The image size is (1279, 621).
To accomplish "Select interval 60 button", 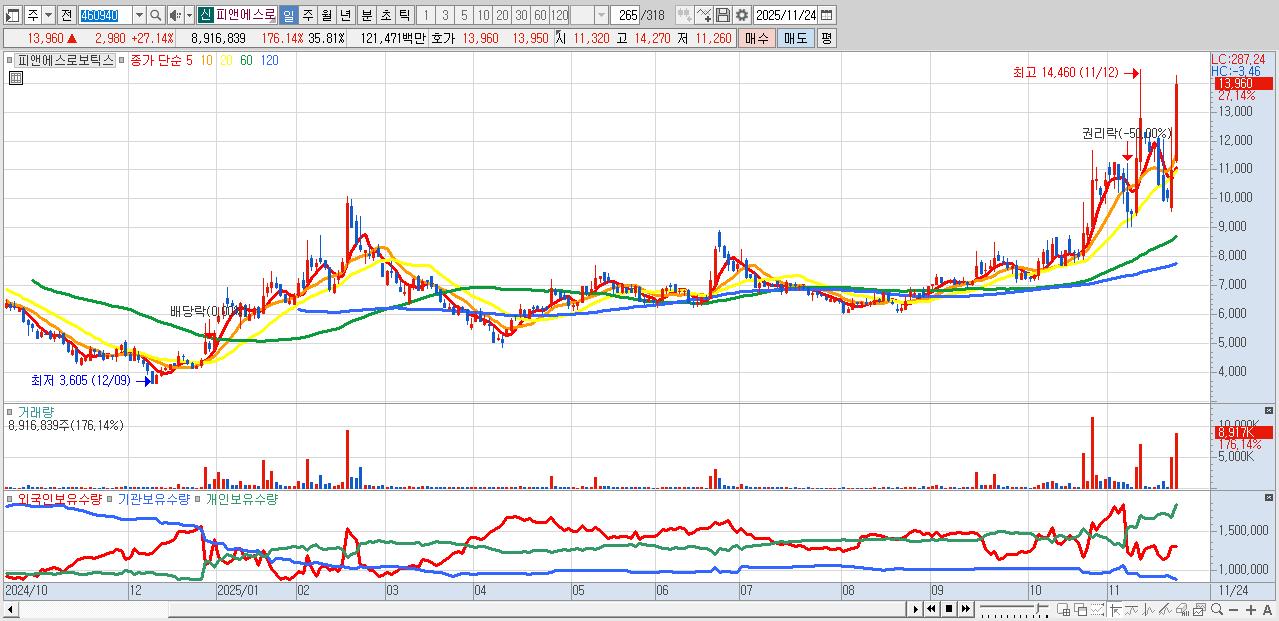I will 540,15.
